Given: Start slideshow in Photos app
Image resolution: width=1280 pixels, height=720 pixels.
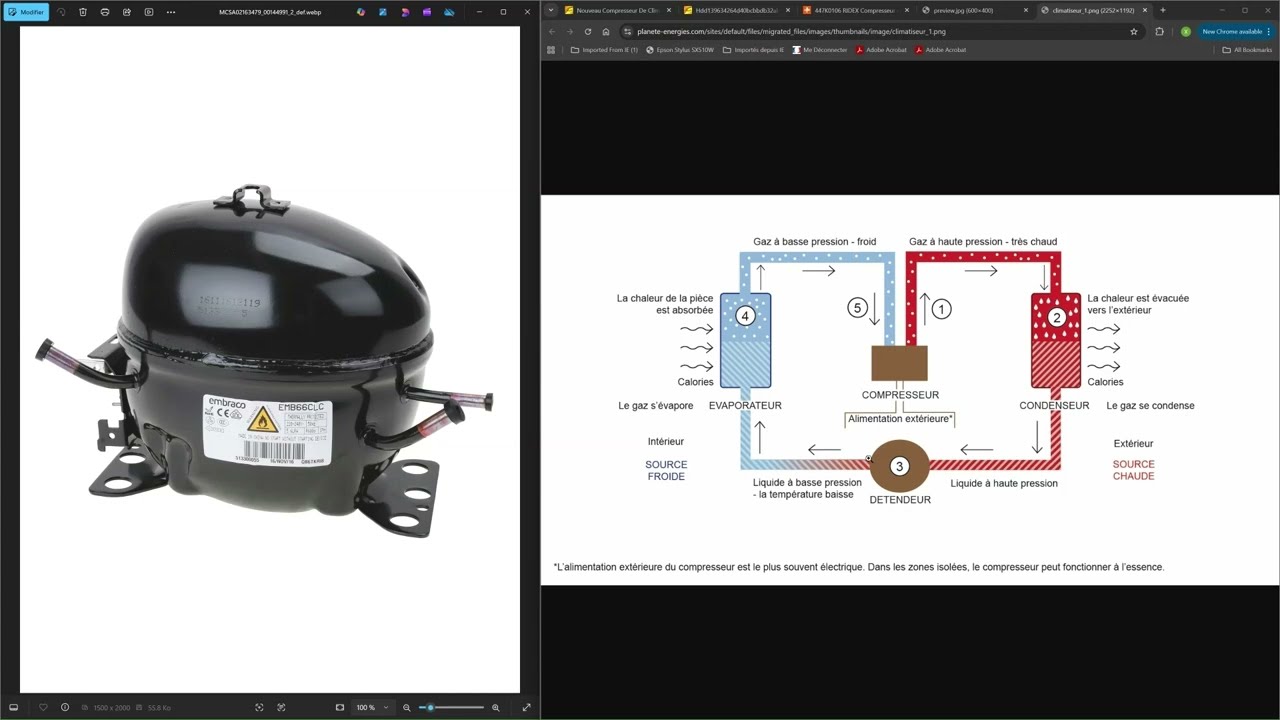Looking at the screenshot, I should pos(149,12).
